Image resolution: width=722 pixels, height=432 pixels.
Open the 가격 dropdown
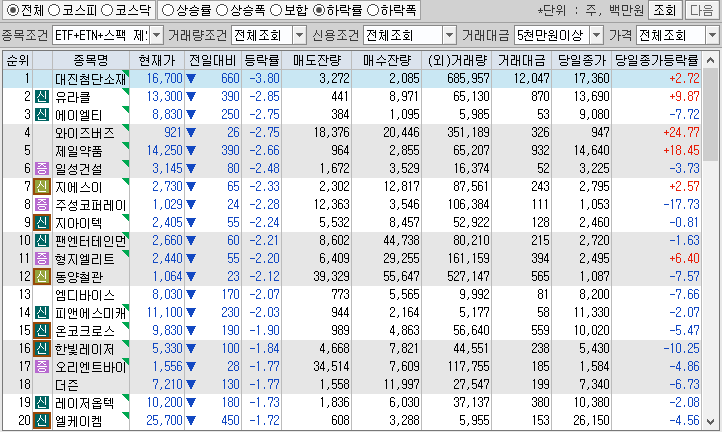712,35
